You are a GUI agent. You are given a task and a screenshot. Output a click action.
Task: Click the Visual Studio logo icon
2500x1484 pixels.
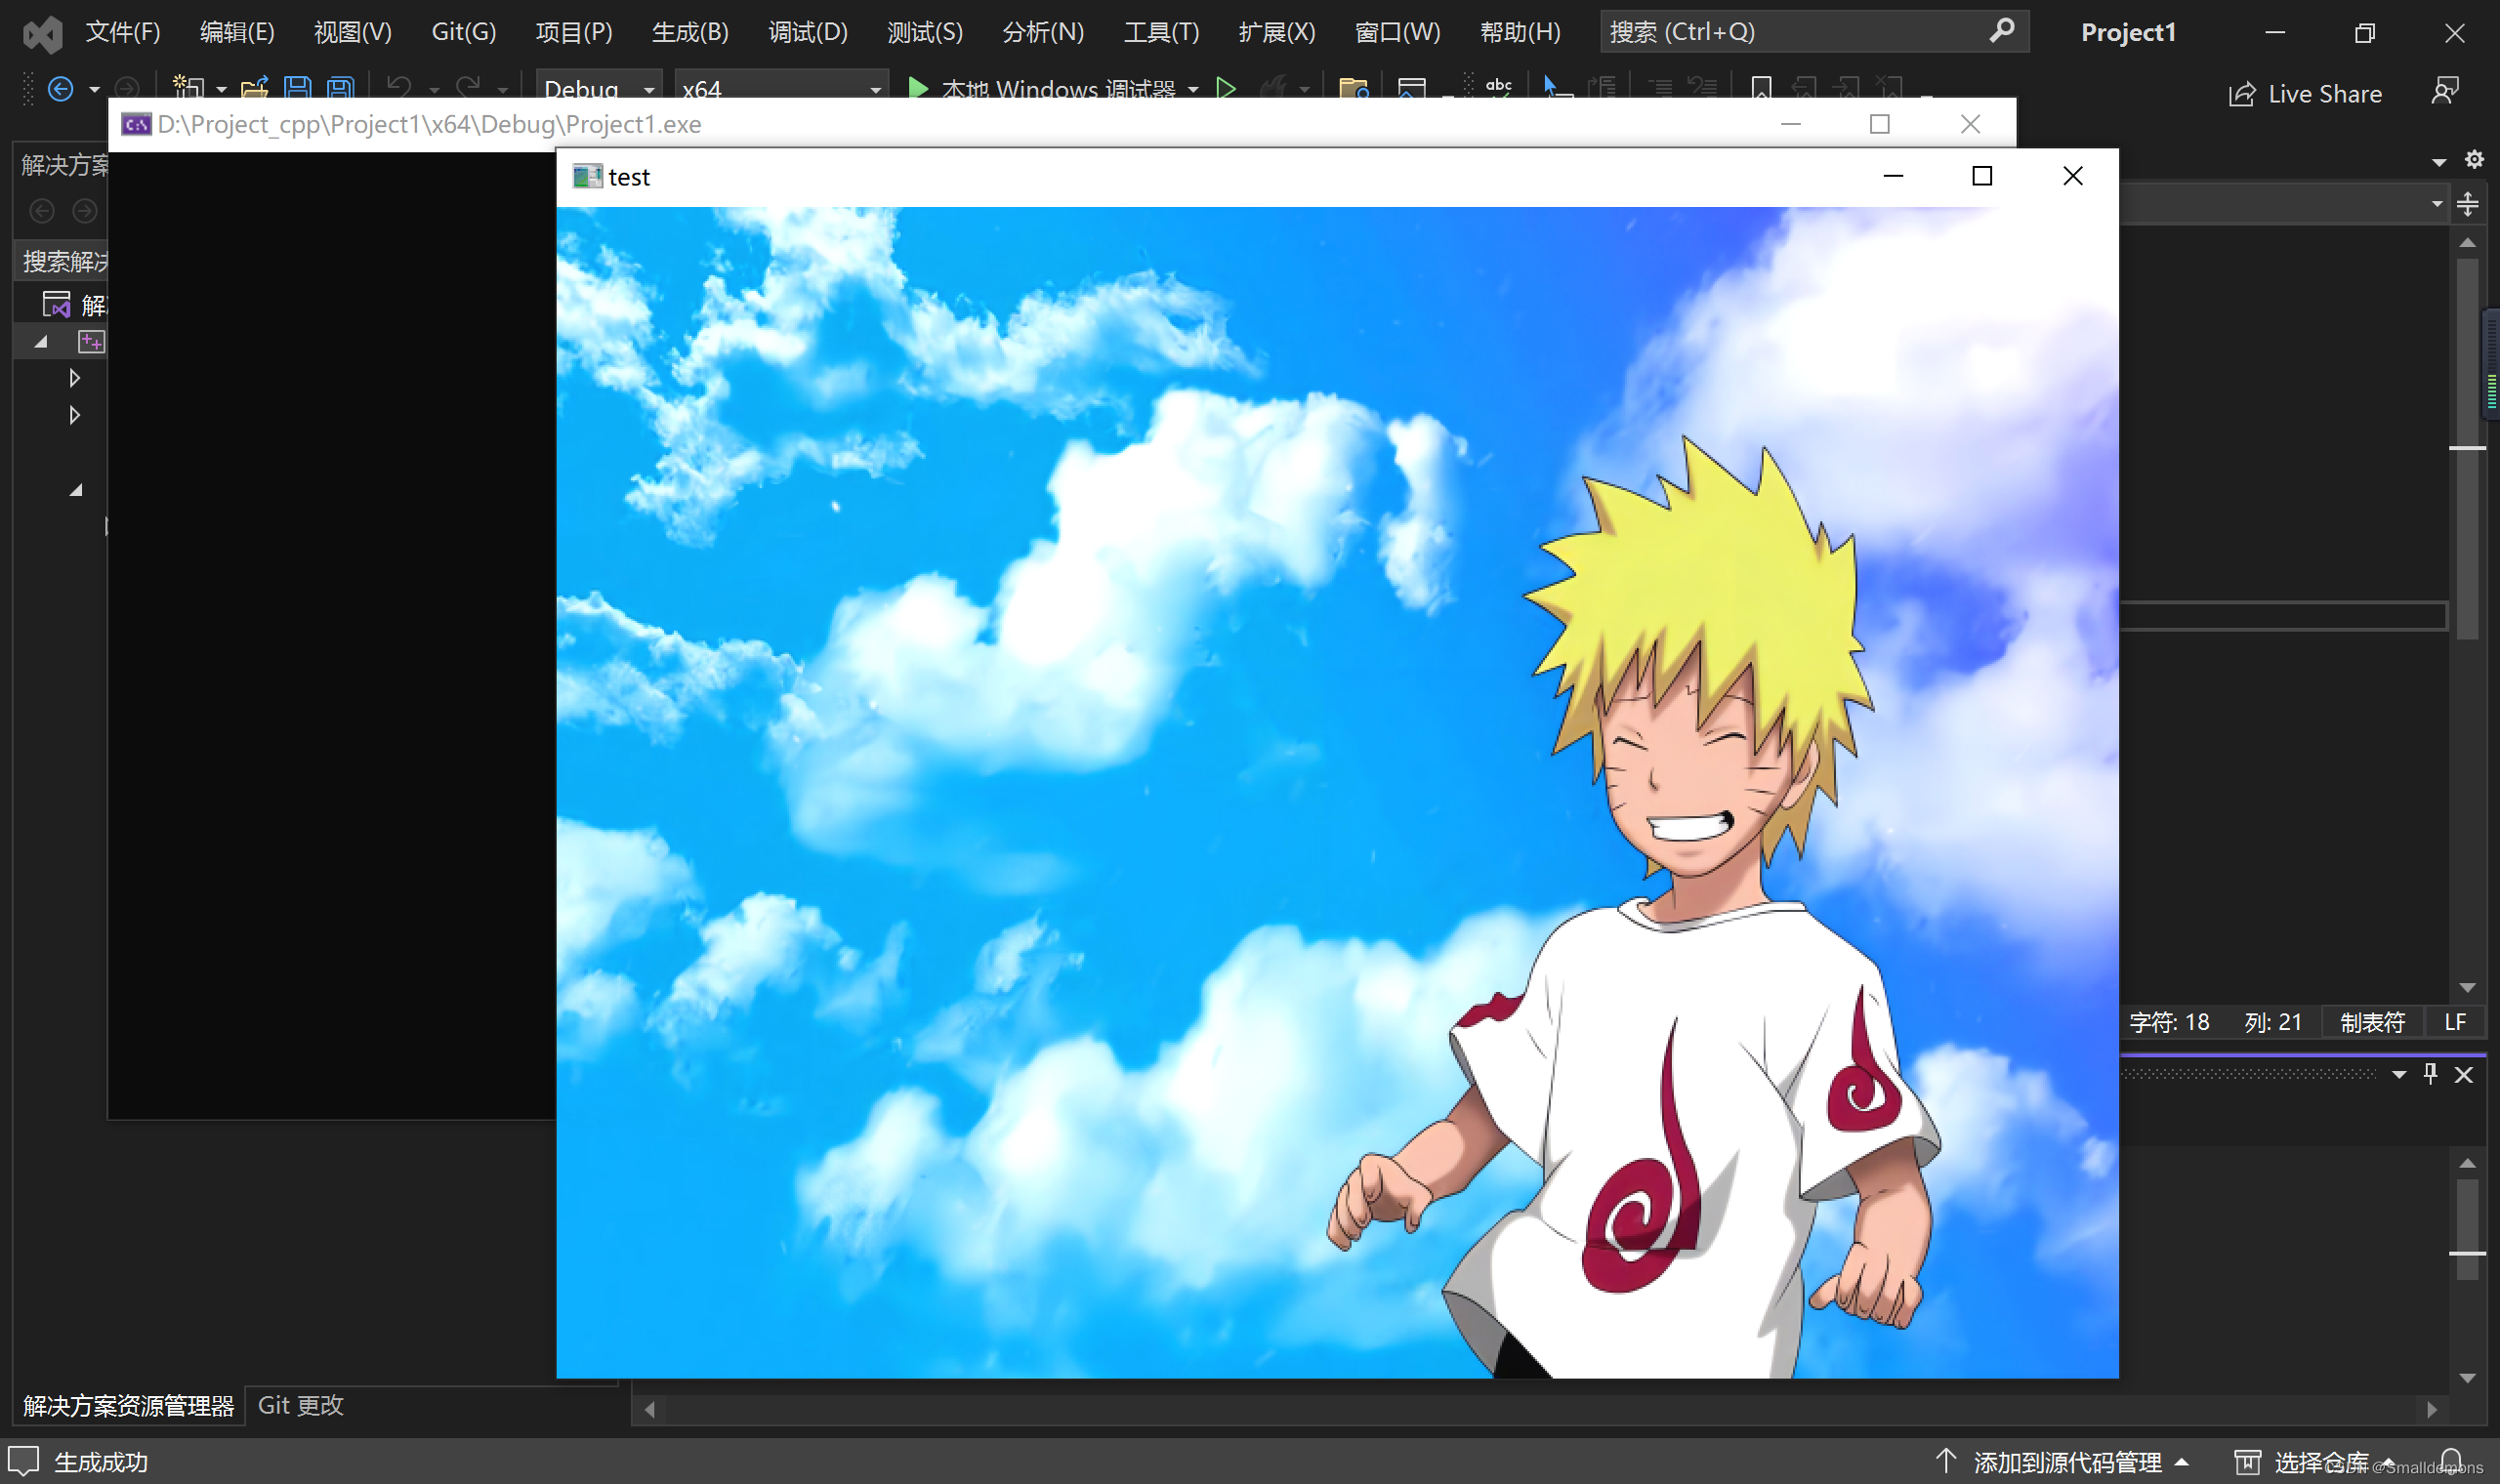pyautogui.click(x=43, y=34)
